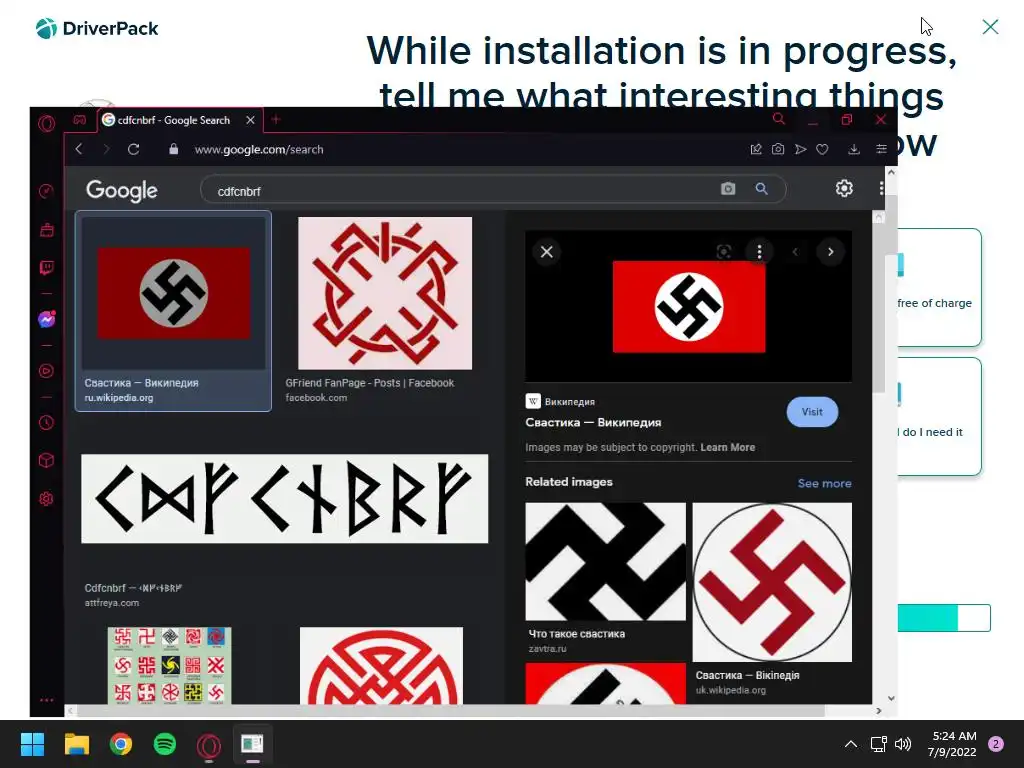Click the address bar lock icon
The height and width of the screenshot is (768, 1024).
[173, 149]
